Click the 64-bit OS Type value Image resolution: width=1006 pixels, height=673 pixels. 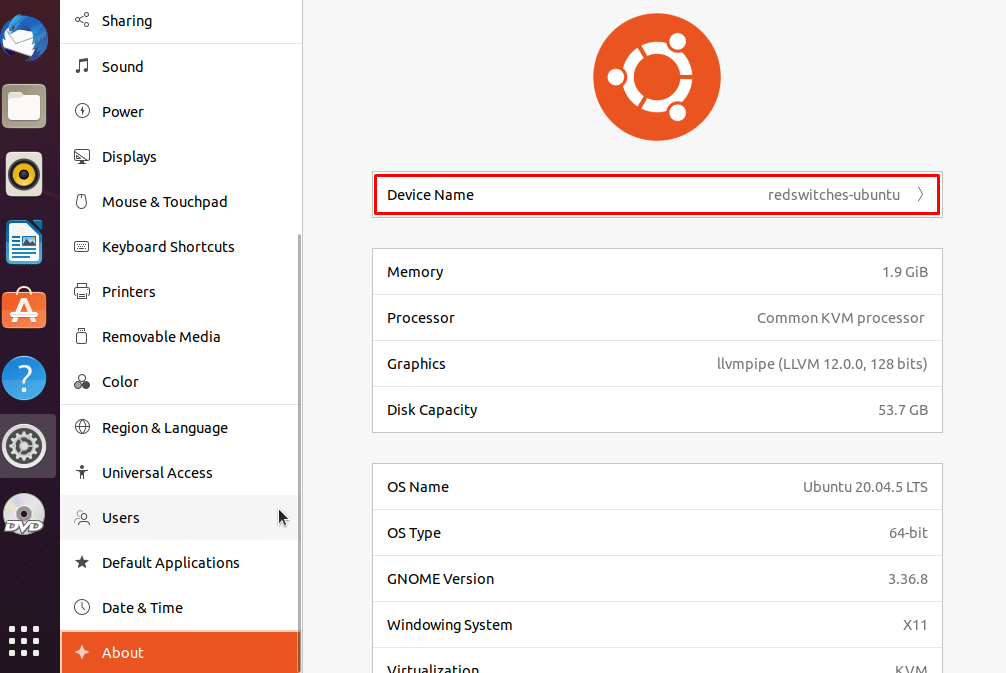coord(908,532)
